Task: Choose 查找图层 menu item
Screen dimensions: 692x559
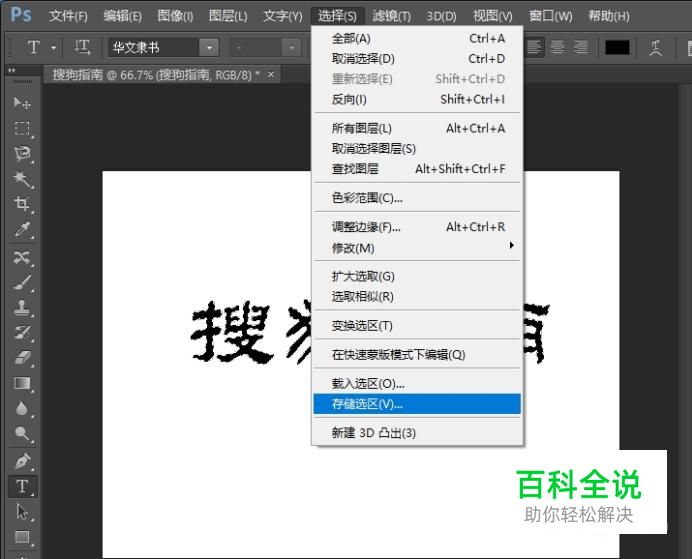Action: click(417, 169)
